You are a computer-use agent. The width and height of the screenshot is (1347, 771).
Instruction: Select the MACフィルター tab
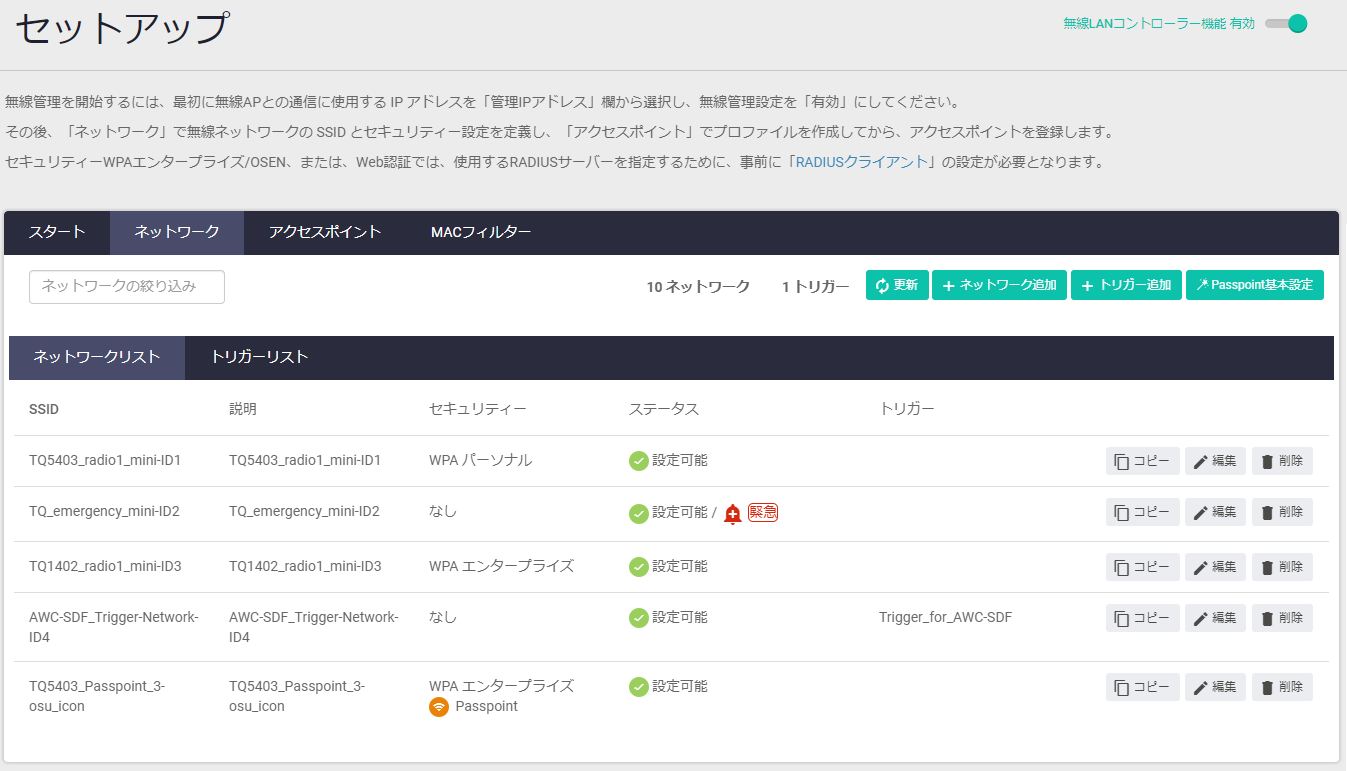[x=481, y=232]
